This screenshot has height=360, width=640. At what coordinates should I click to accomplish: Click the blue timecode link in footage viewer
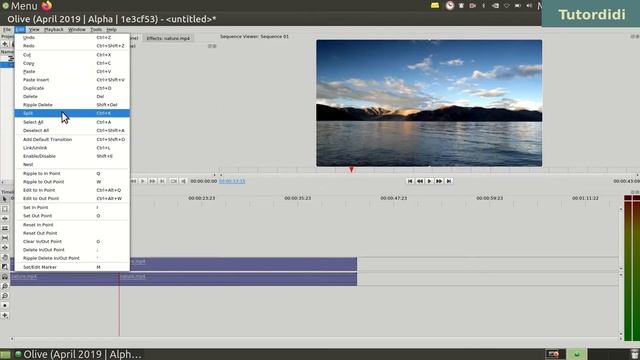232,181
